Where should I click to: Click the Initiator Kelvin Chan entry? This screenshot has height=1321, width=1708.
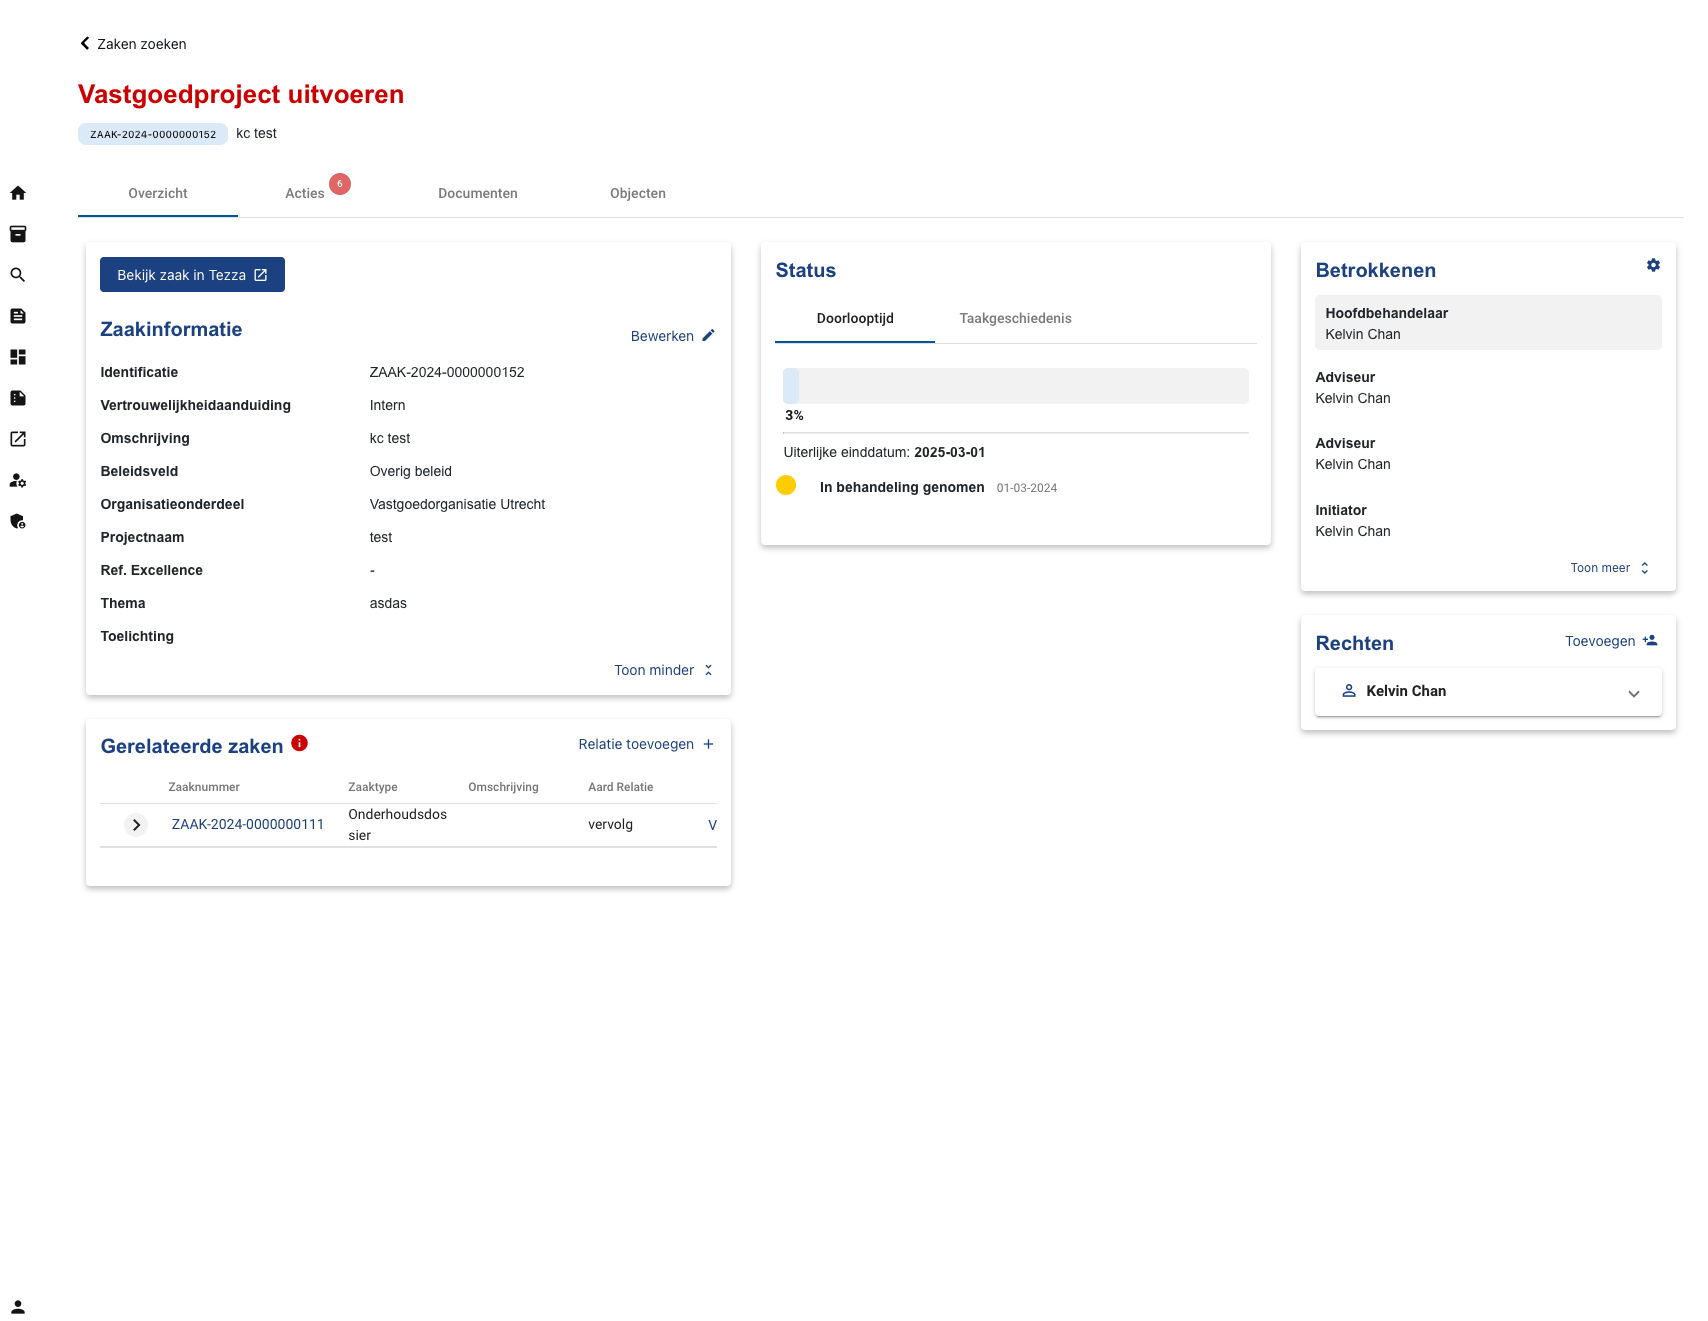(1353, 521)
